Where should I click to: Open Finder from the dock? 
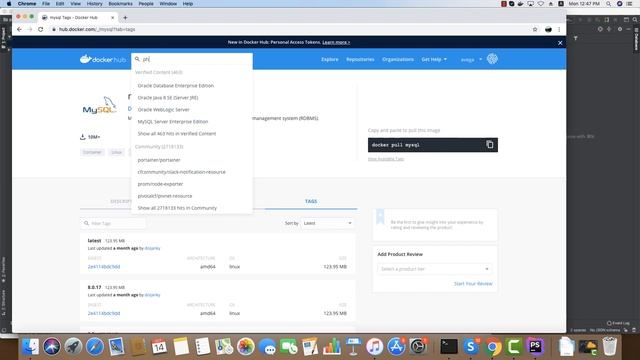point(30,347)
